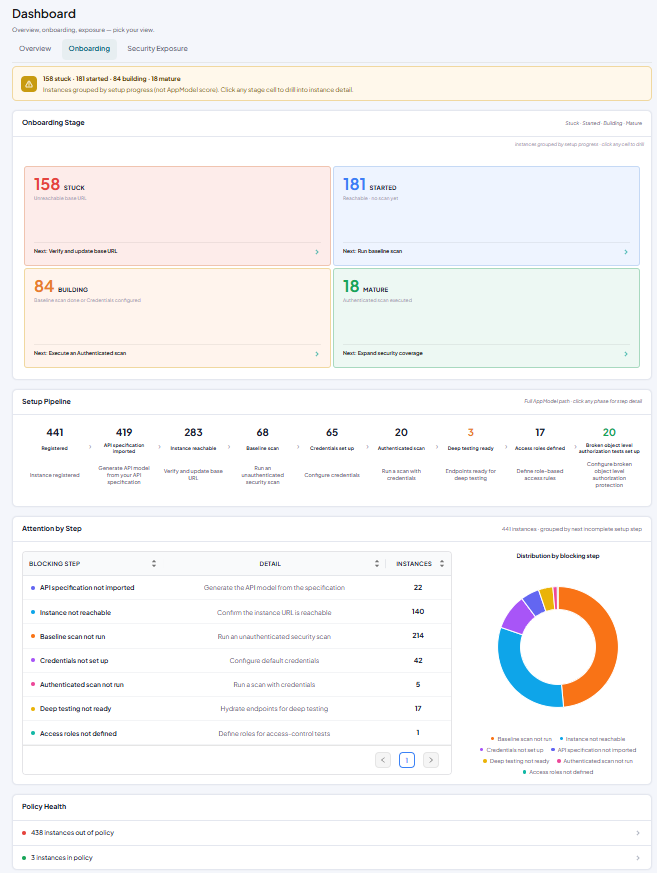Viewport: 657px width, 873px height.
Task: Switch to the Overview tab
Action: point(35,48)
